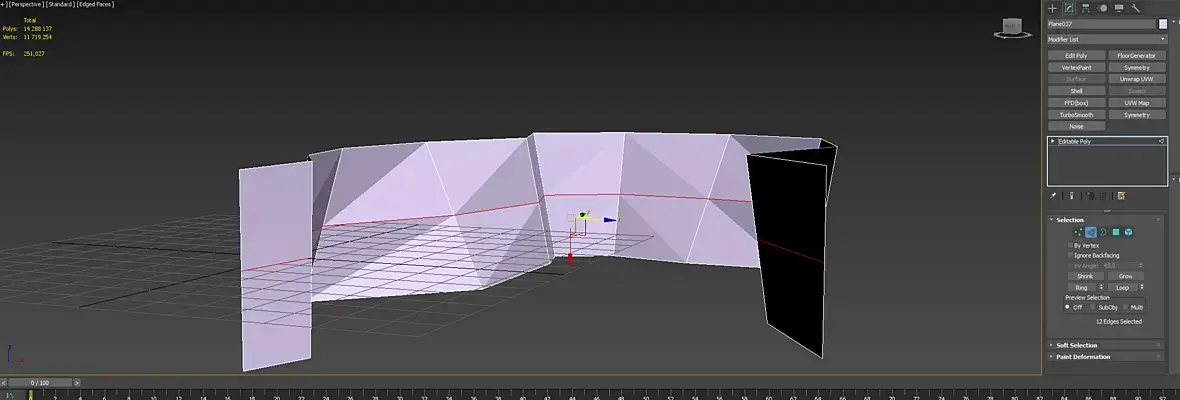
Task: Click the maximize viewport plus sign label
Action: 2,4
